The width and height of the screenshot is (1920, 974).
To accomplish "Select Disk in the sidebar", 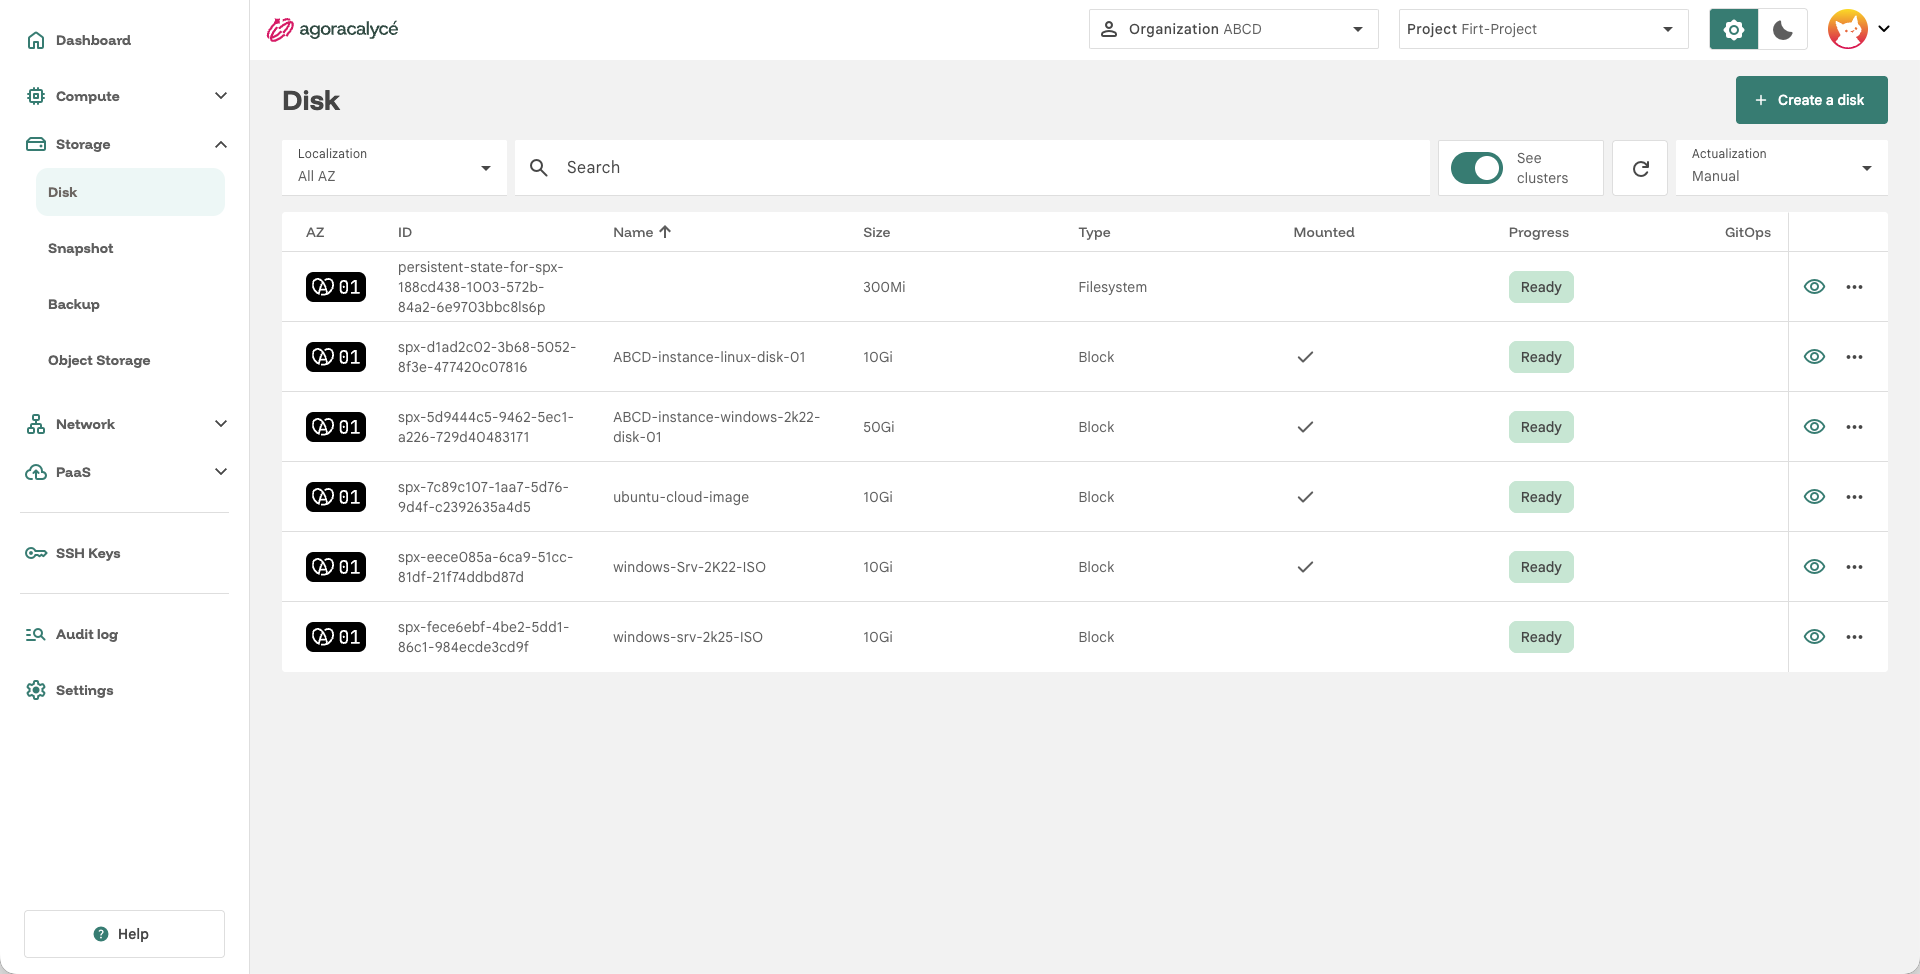I will pos(130,192).
